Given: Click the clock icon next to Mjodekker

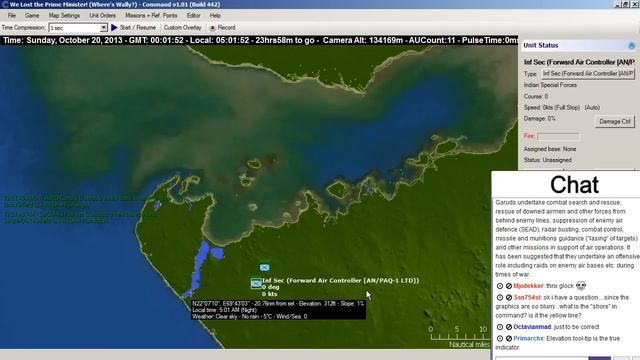Looking at the screenshot, I should point(500,286).
